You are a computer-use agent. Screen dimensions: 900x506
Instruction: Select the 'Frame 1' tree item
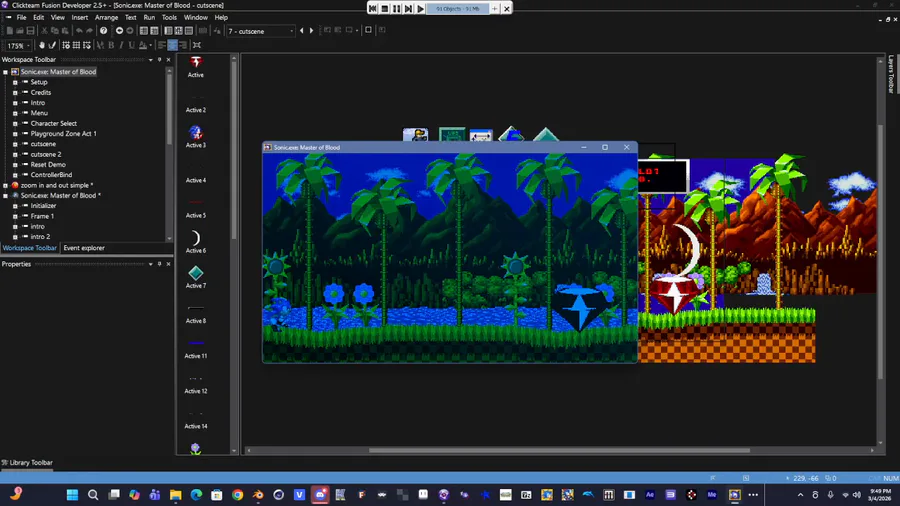(42, 216)
